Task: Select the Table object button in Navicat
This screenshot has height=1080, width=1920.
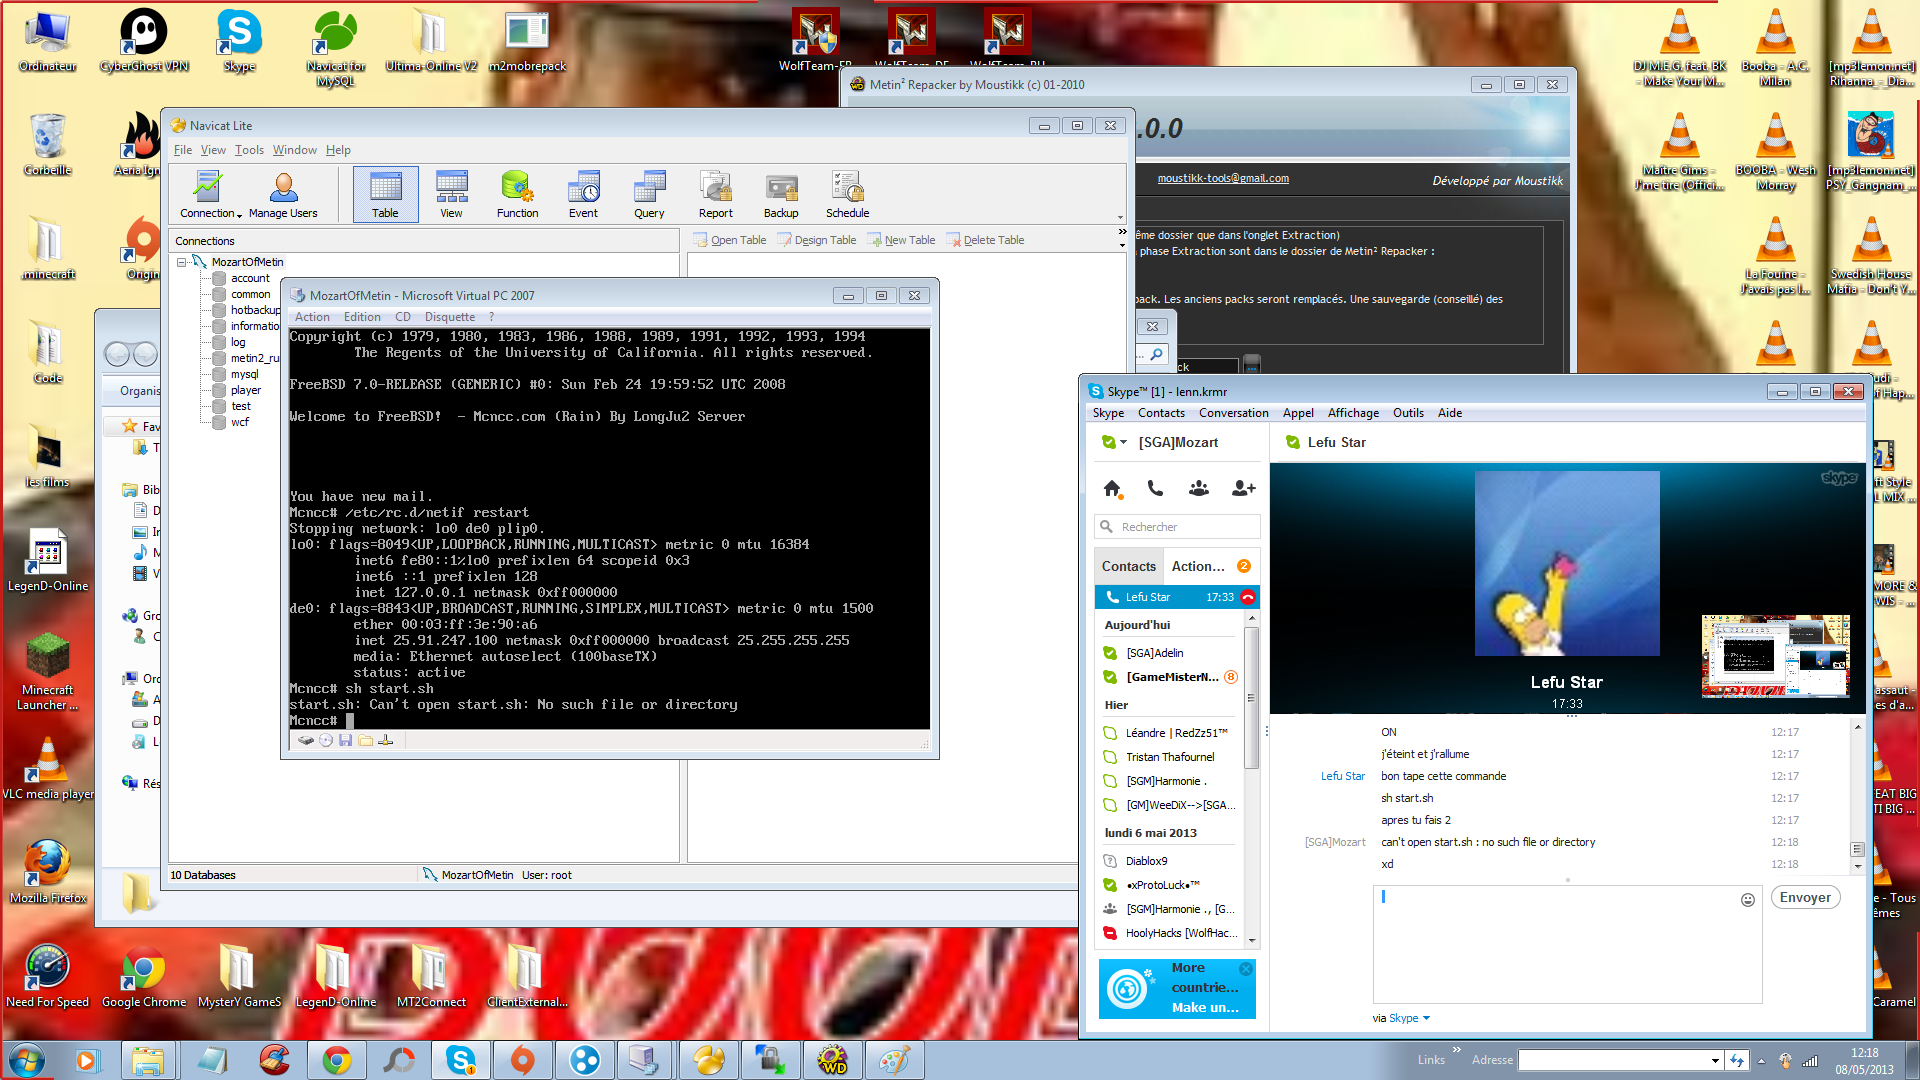Action: (385, 194)
